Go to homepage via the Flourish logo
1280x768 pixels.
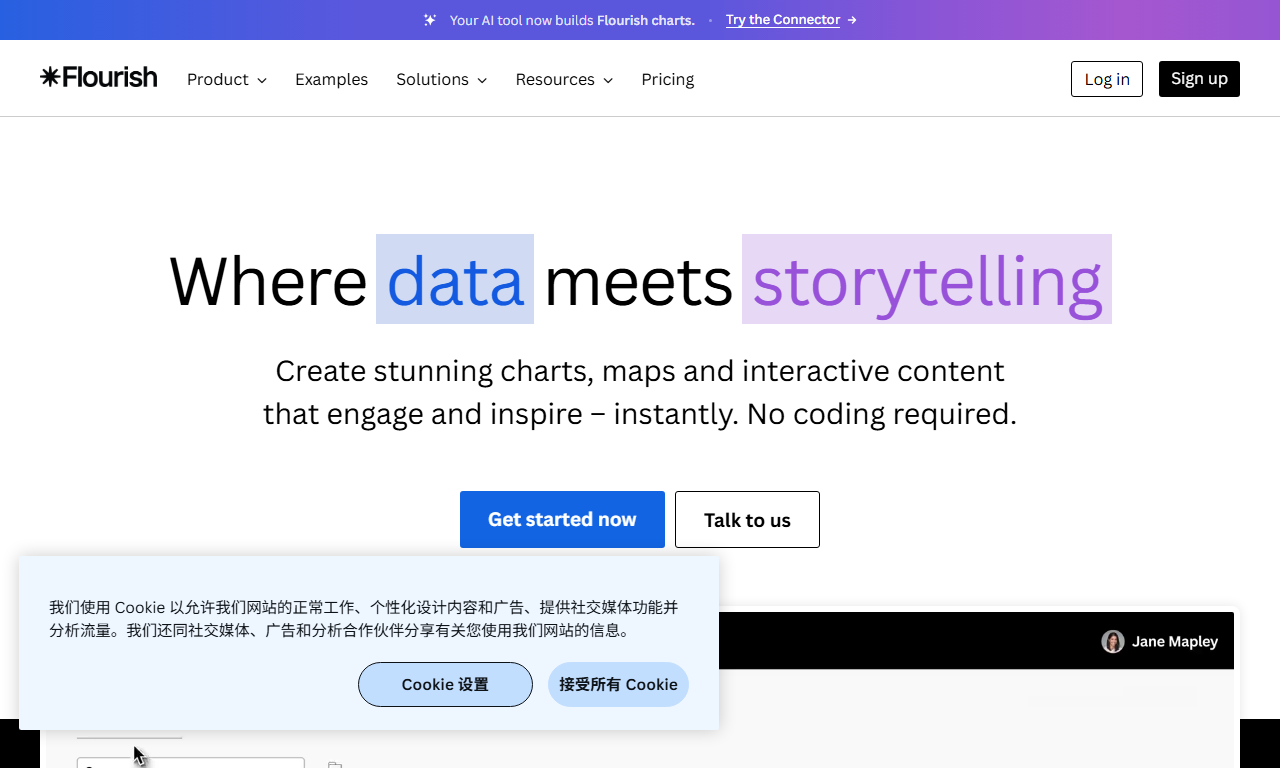[x=99, y=77]
